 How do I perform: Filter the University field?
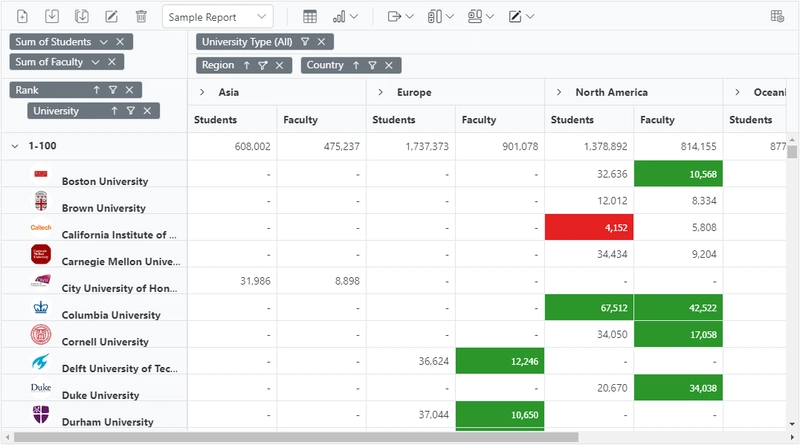click(131, 111)
